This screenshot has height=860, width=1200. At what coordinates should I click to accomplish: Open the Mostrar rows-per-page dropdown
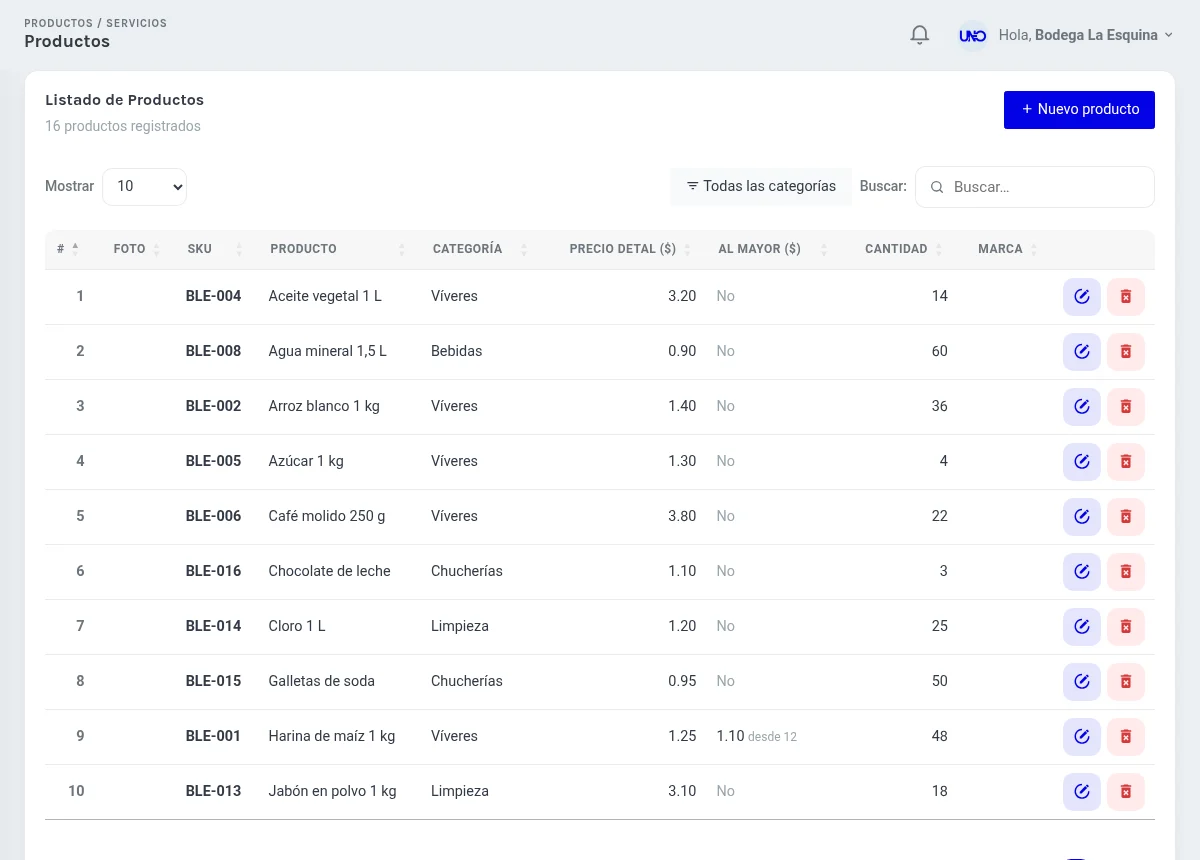coord(144,187)
